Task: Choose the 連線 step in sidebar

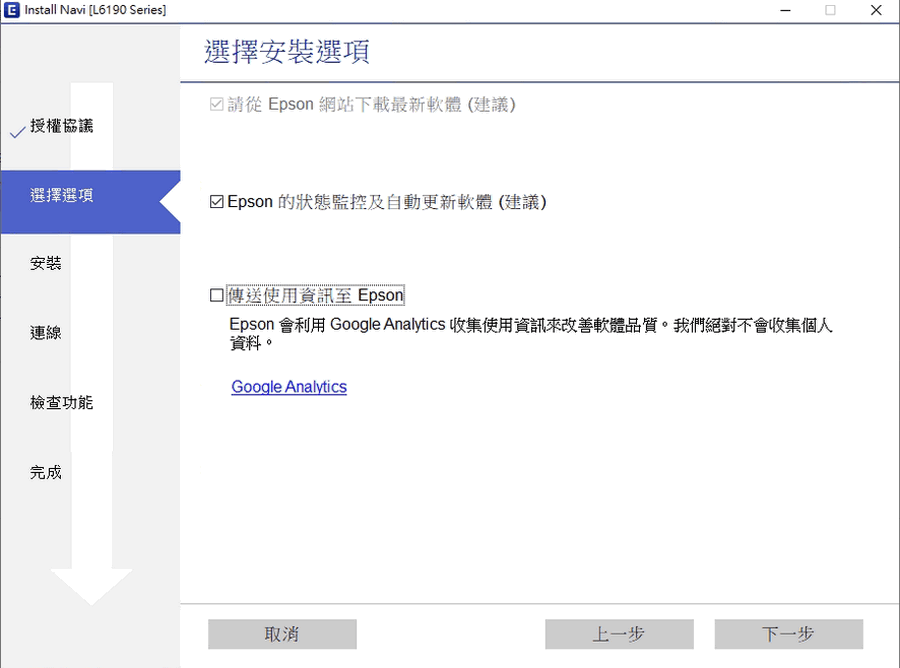Action: coord(46,333)
